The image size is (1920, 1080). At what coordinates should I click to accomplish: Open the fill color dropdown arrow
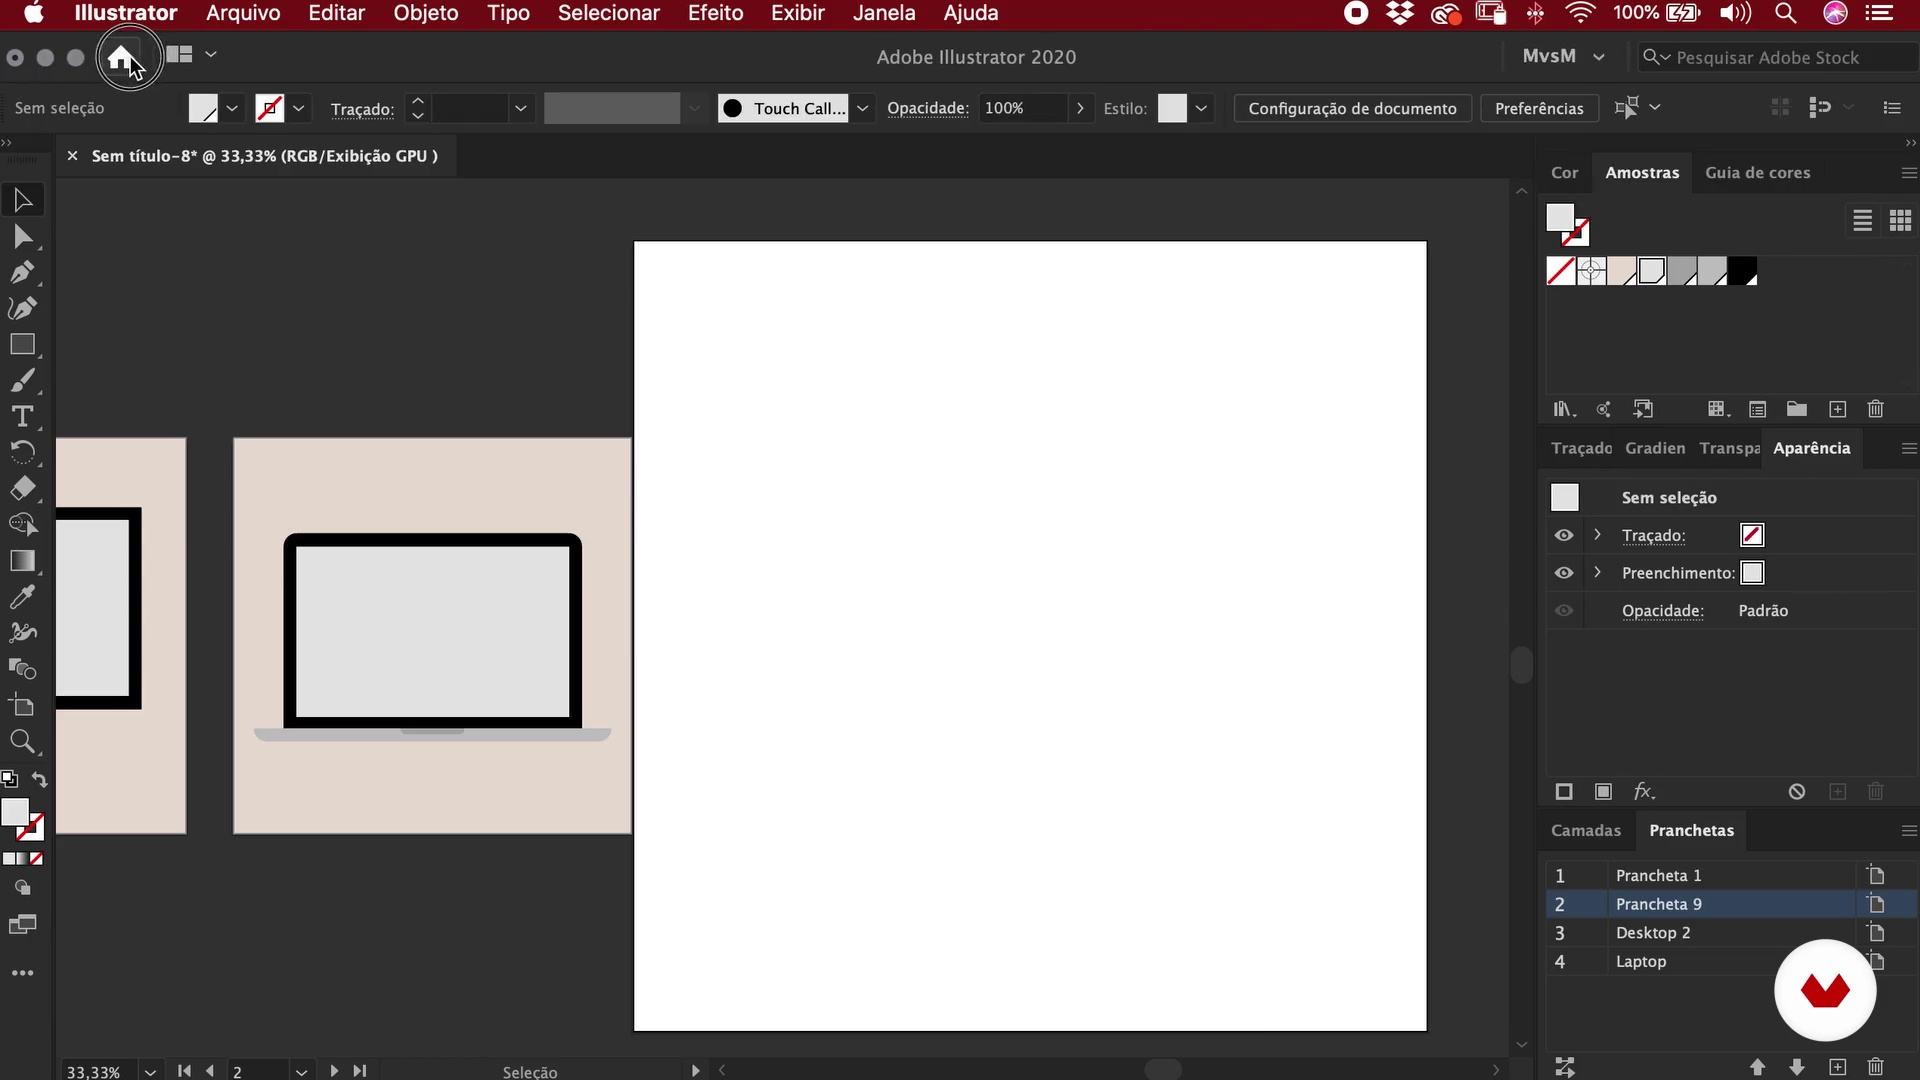click(x=232, y=108)
